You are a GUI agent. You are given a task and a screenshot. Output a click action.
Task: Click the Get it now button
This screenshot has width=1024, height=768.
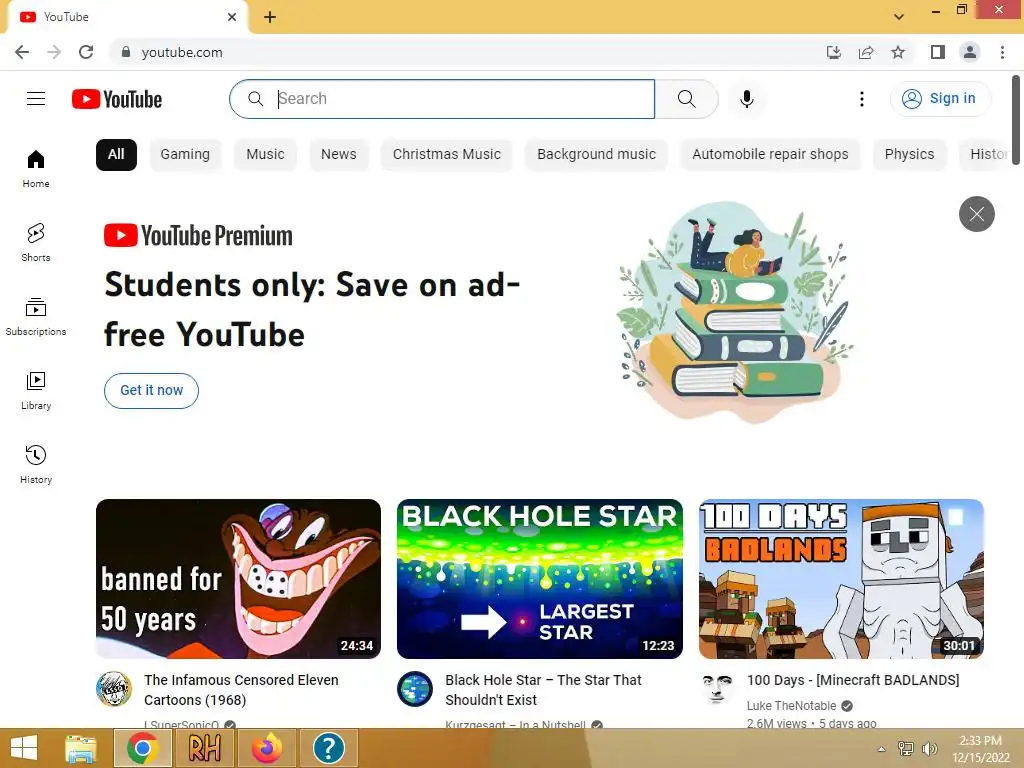(152, 391)
